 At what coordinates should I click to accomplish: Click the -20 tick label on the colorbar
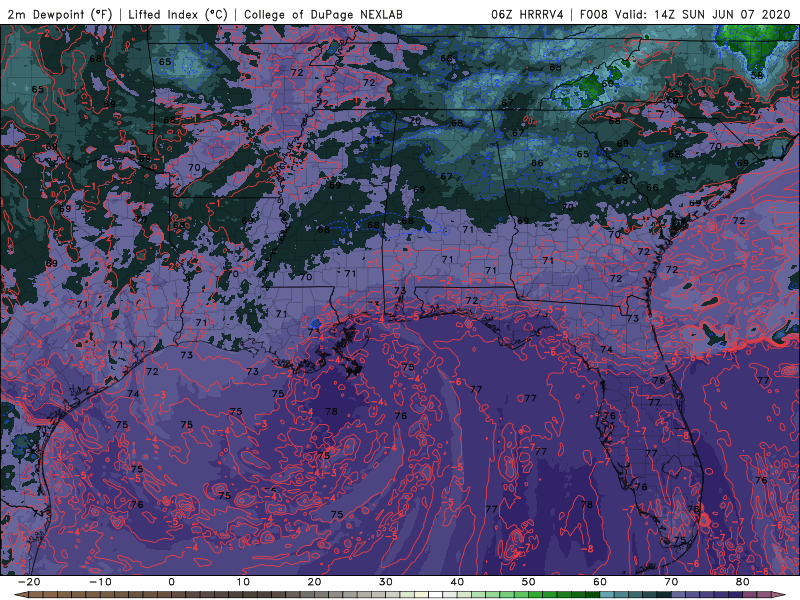click(29, 582)
